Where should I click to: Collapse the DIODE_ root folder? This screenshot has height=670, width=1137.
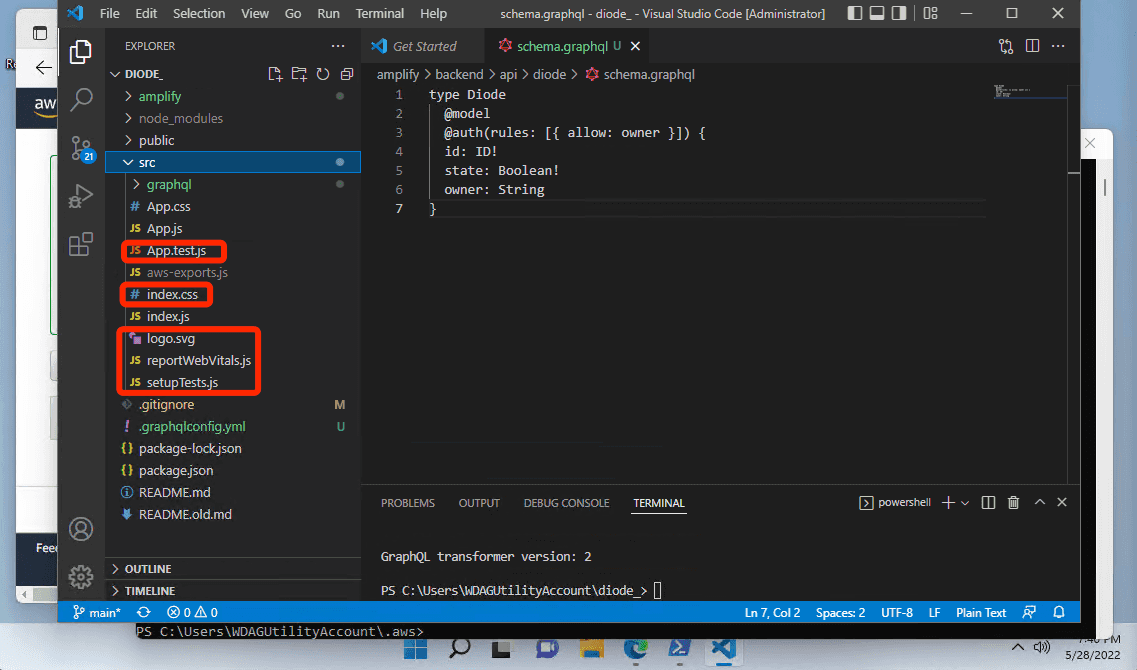click(x=115, y=74)
